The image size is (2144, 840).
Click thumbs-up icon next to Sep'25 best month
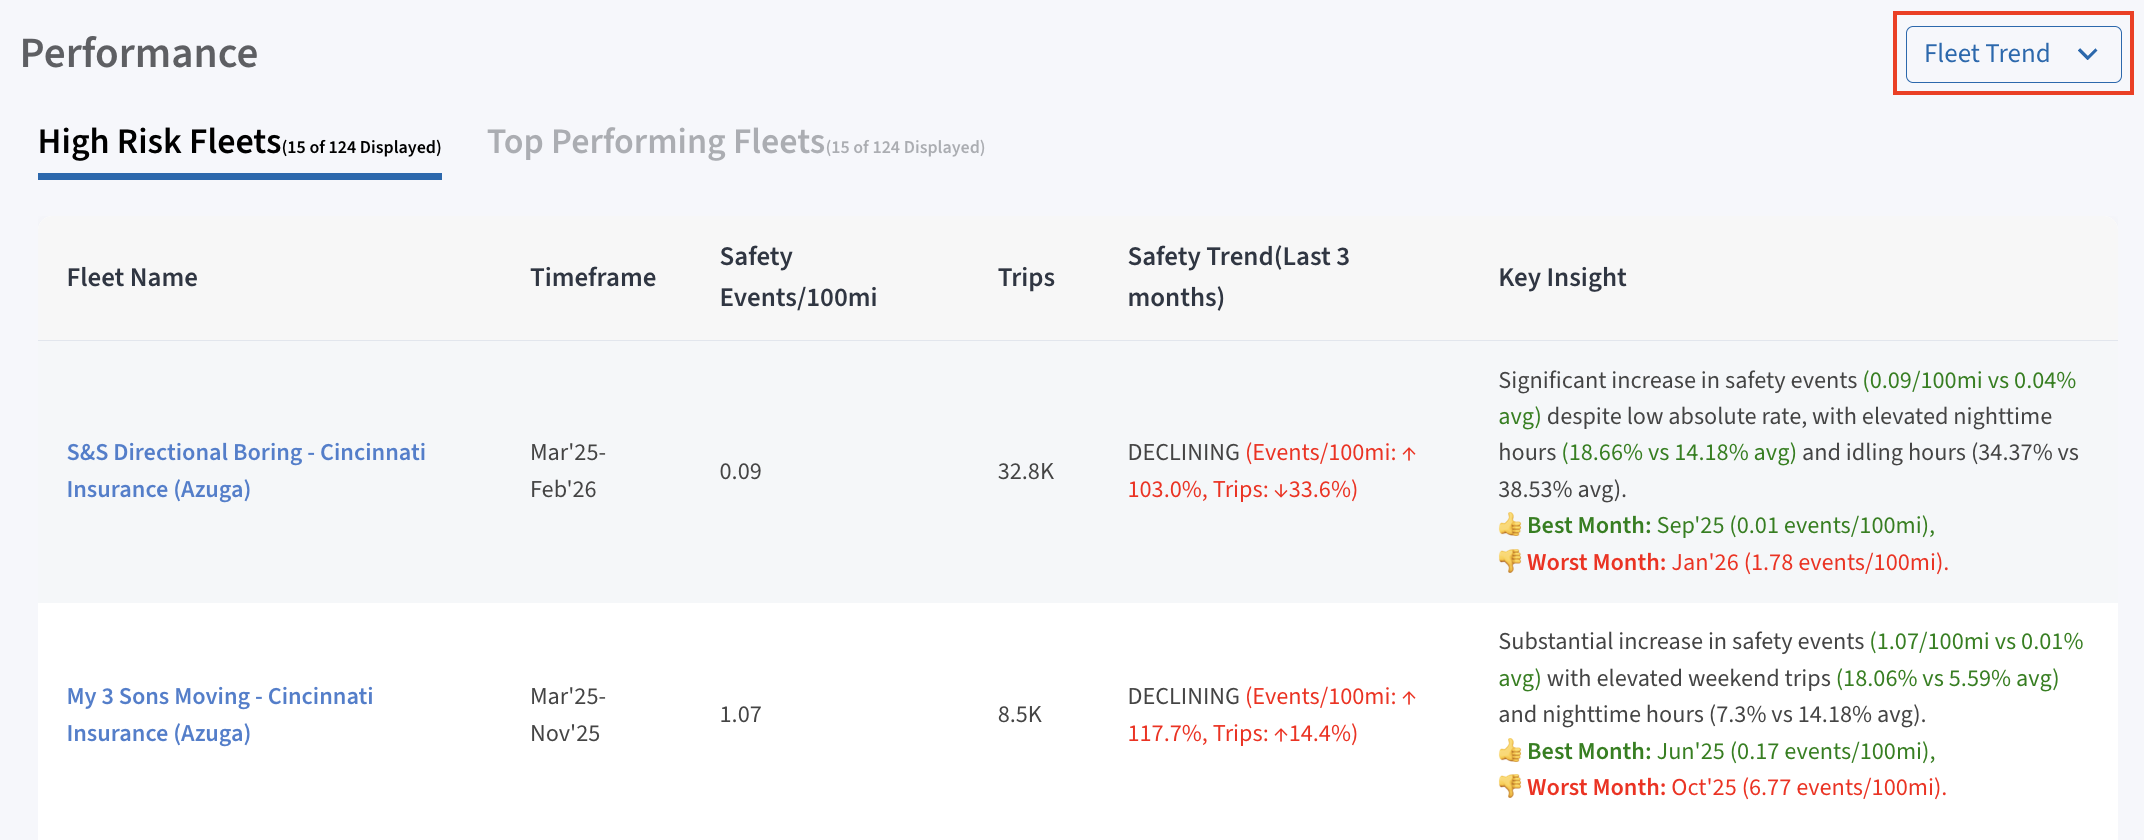coord(1510,525)
